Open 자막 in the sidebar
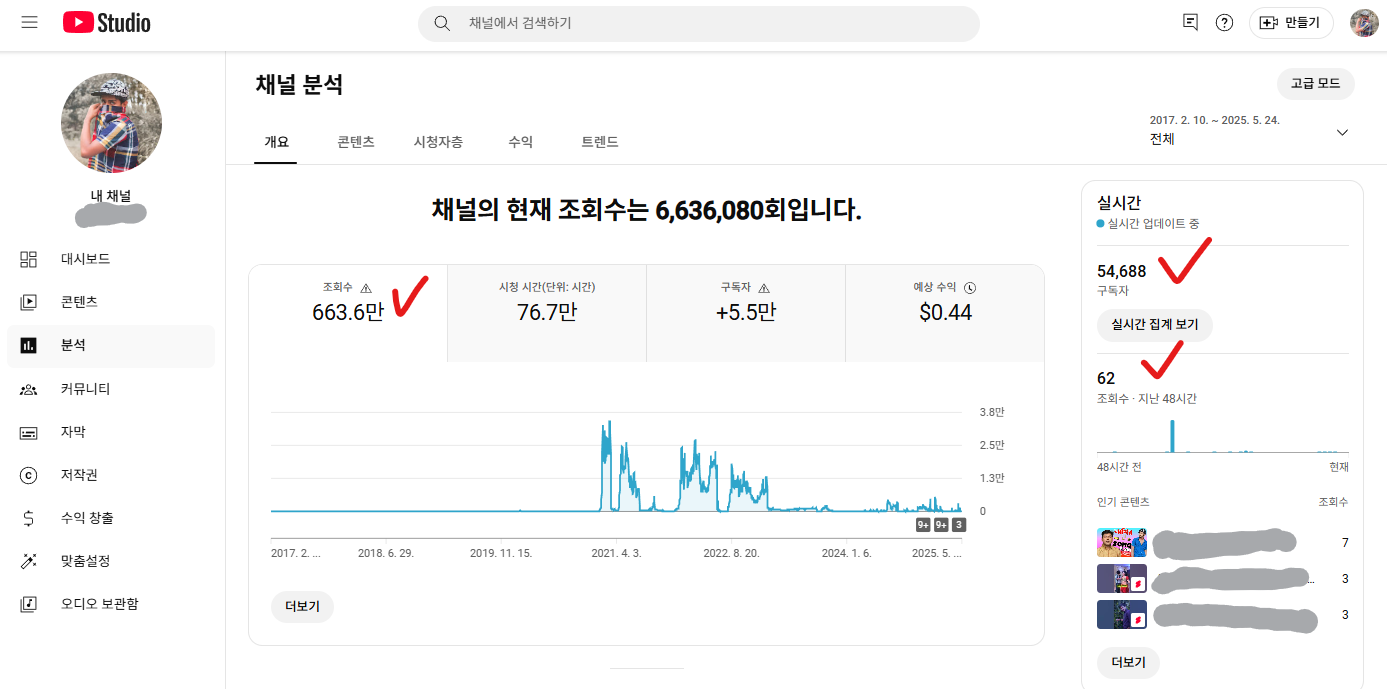 click(111, 432)
